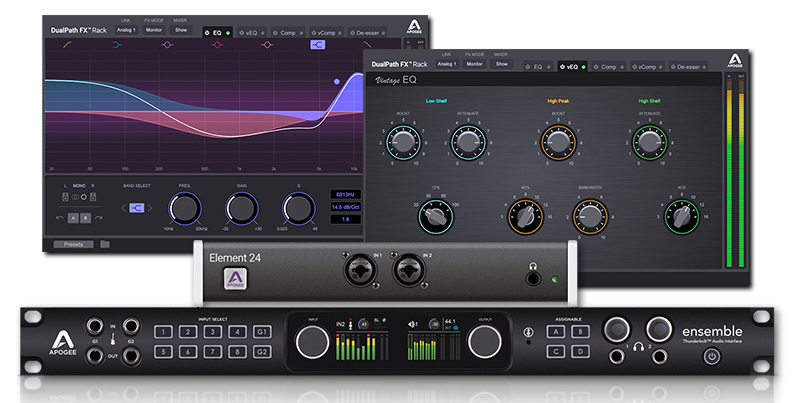Toggle De-esser power icon in Vintage EQ window
800x403 pixels.
coord(672,67)
